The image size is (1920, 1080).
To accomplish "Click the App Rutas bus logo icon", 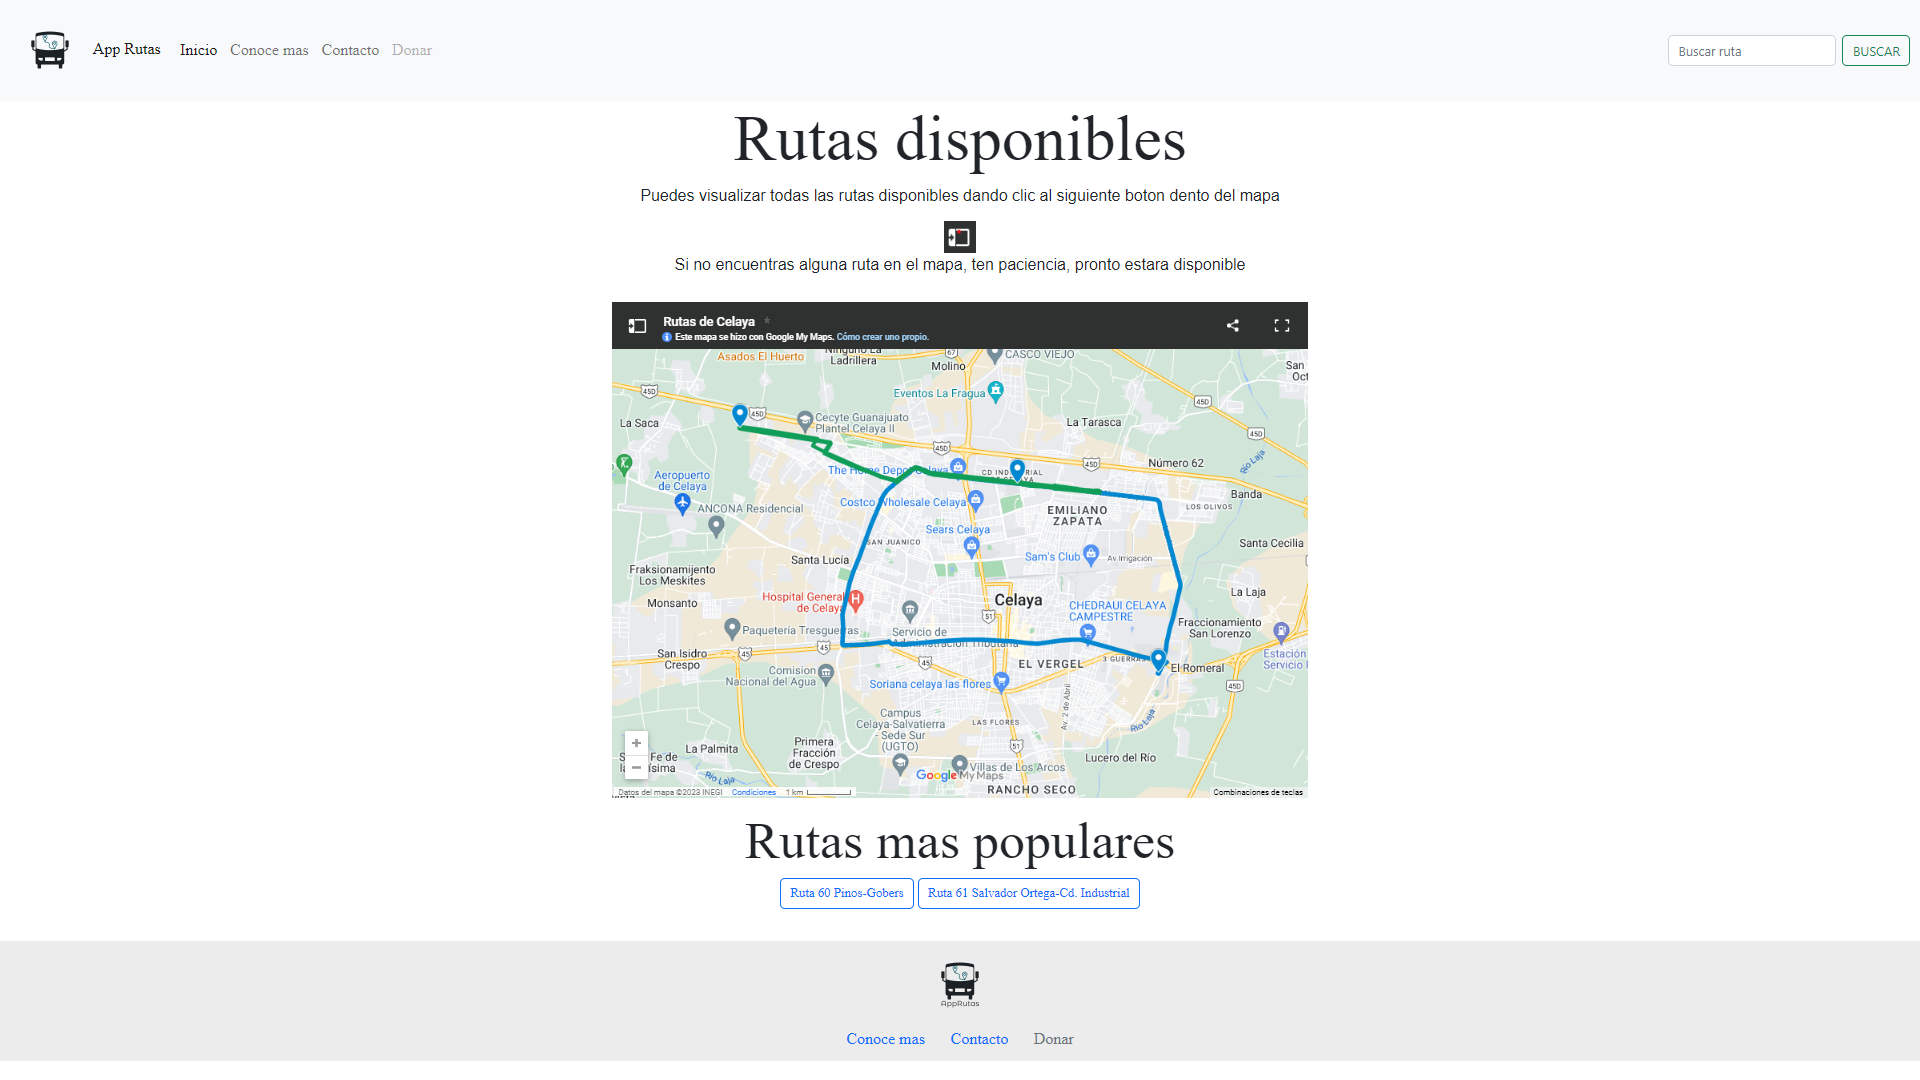I will pyautogui.click(x=49, y=49).
